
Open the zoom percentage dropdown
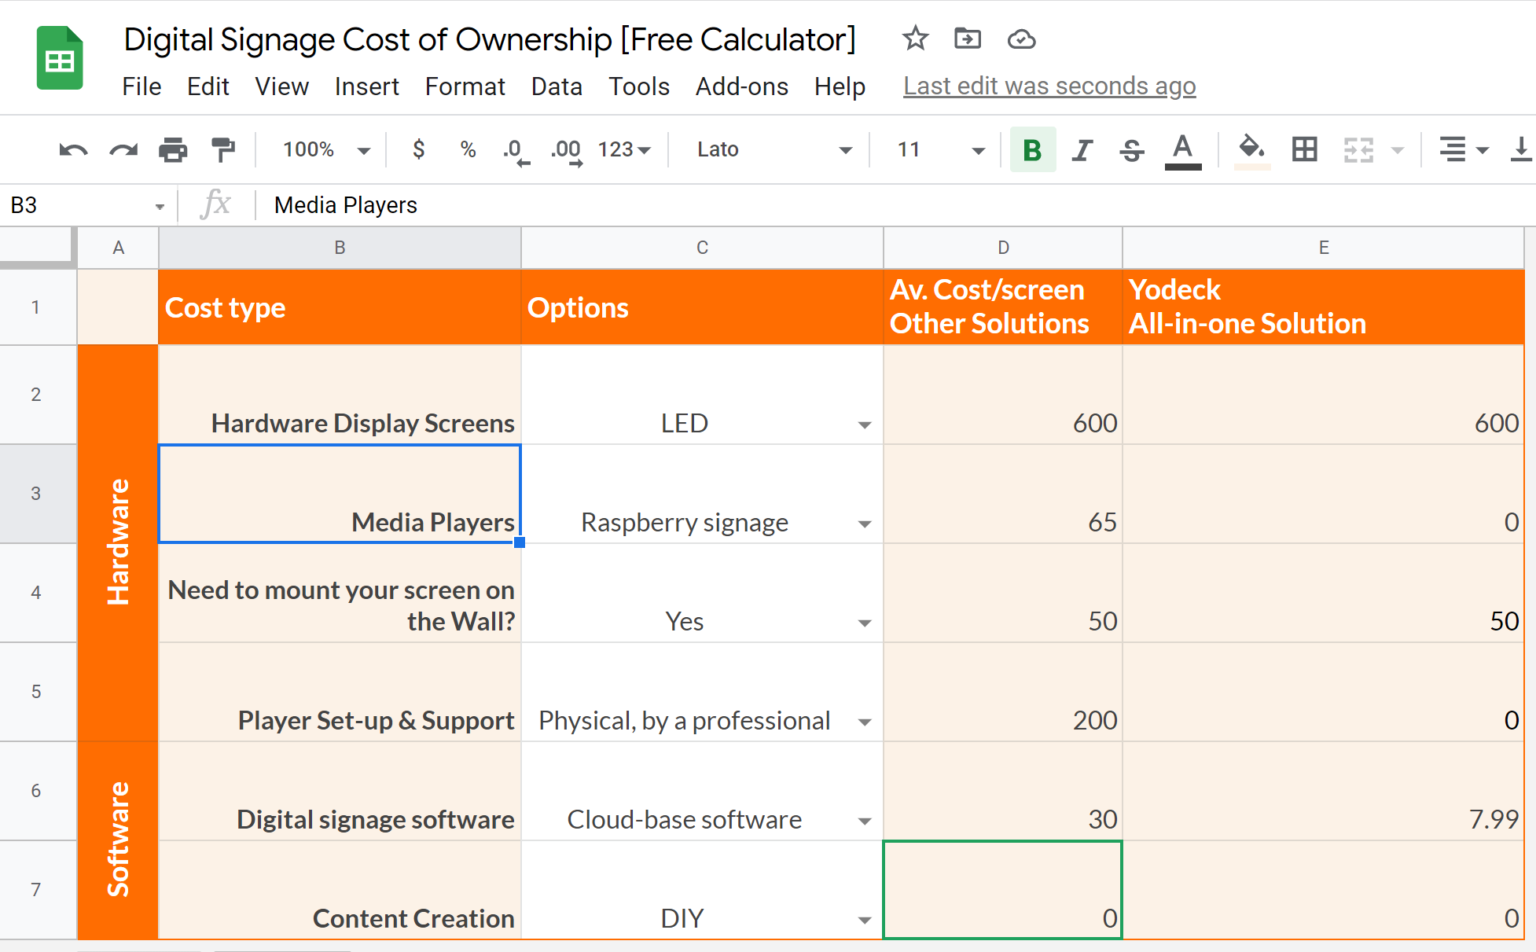click(x=322, y=149)
